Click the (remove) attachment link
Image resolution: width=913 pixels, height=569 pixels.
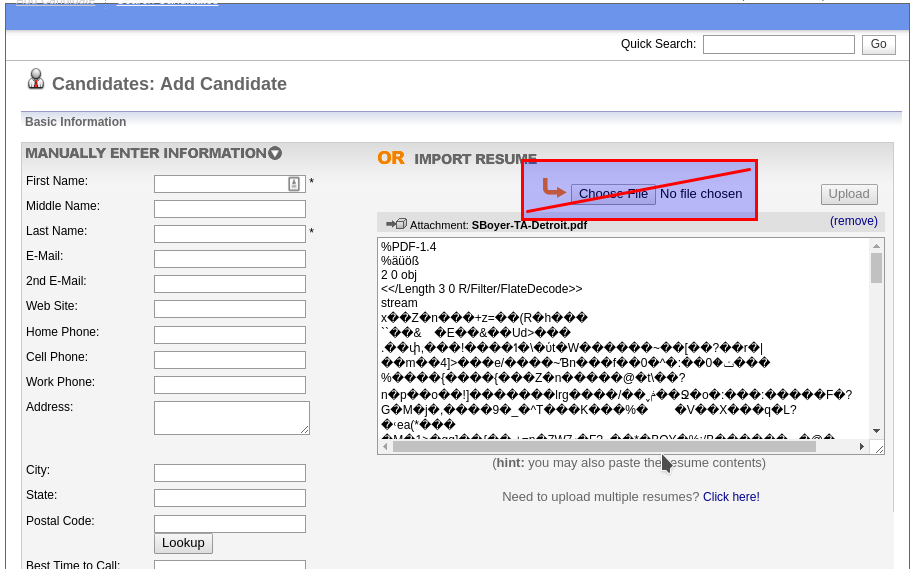(x=854, y=221)
